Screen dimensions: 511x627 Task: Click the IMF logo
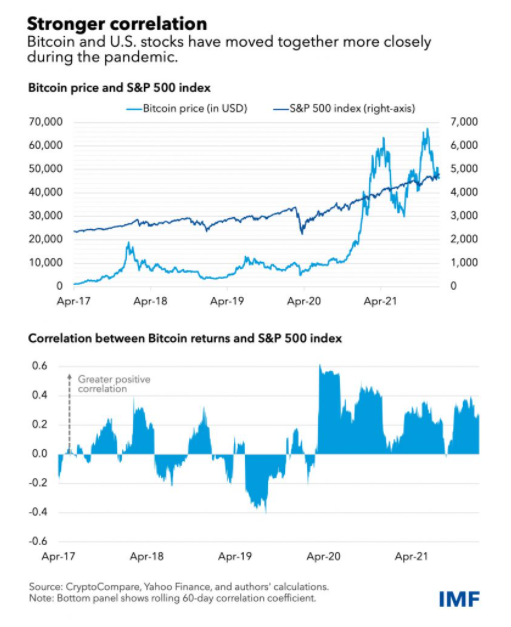point(459,599)
